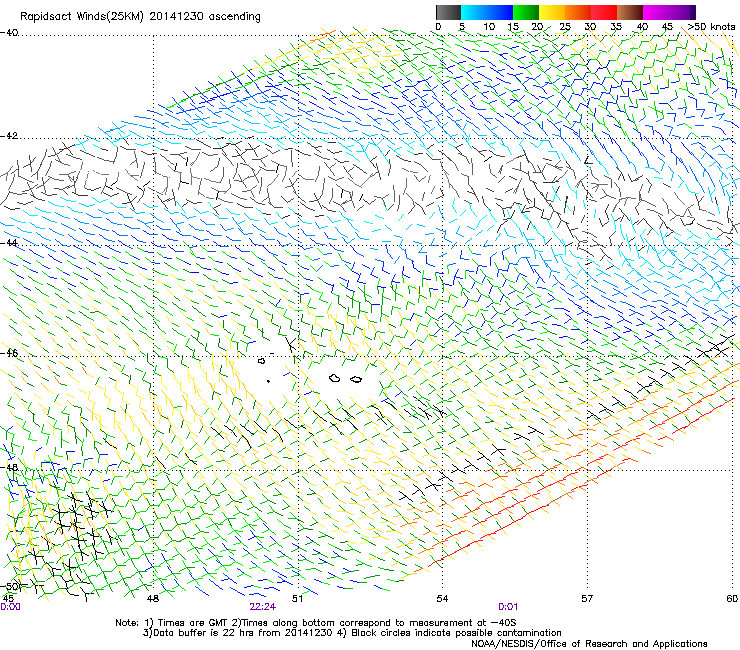Image resolution: width=740 pixels, height=650 pixels.
Task: Select the '>50 knots' legend label
Action: (x=711, y=26)
